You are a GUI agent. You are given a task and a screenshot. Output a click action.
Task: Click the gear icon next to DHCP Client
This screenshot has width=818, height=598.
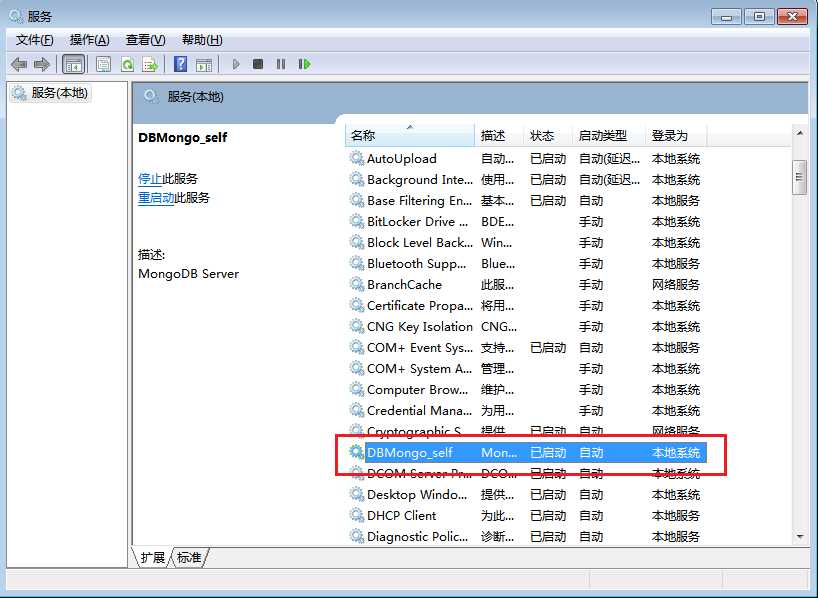click(x=356, y=515)
